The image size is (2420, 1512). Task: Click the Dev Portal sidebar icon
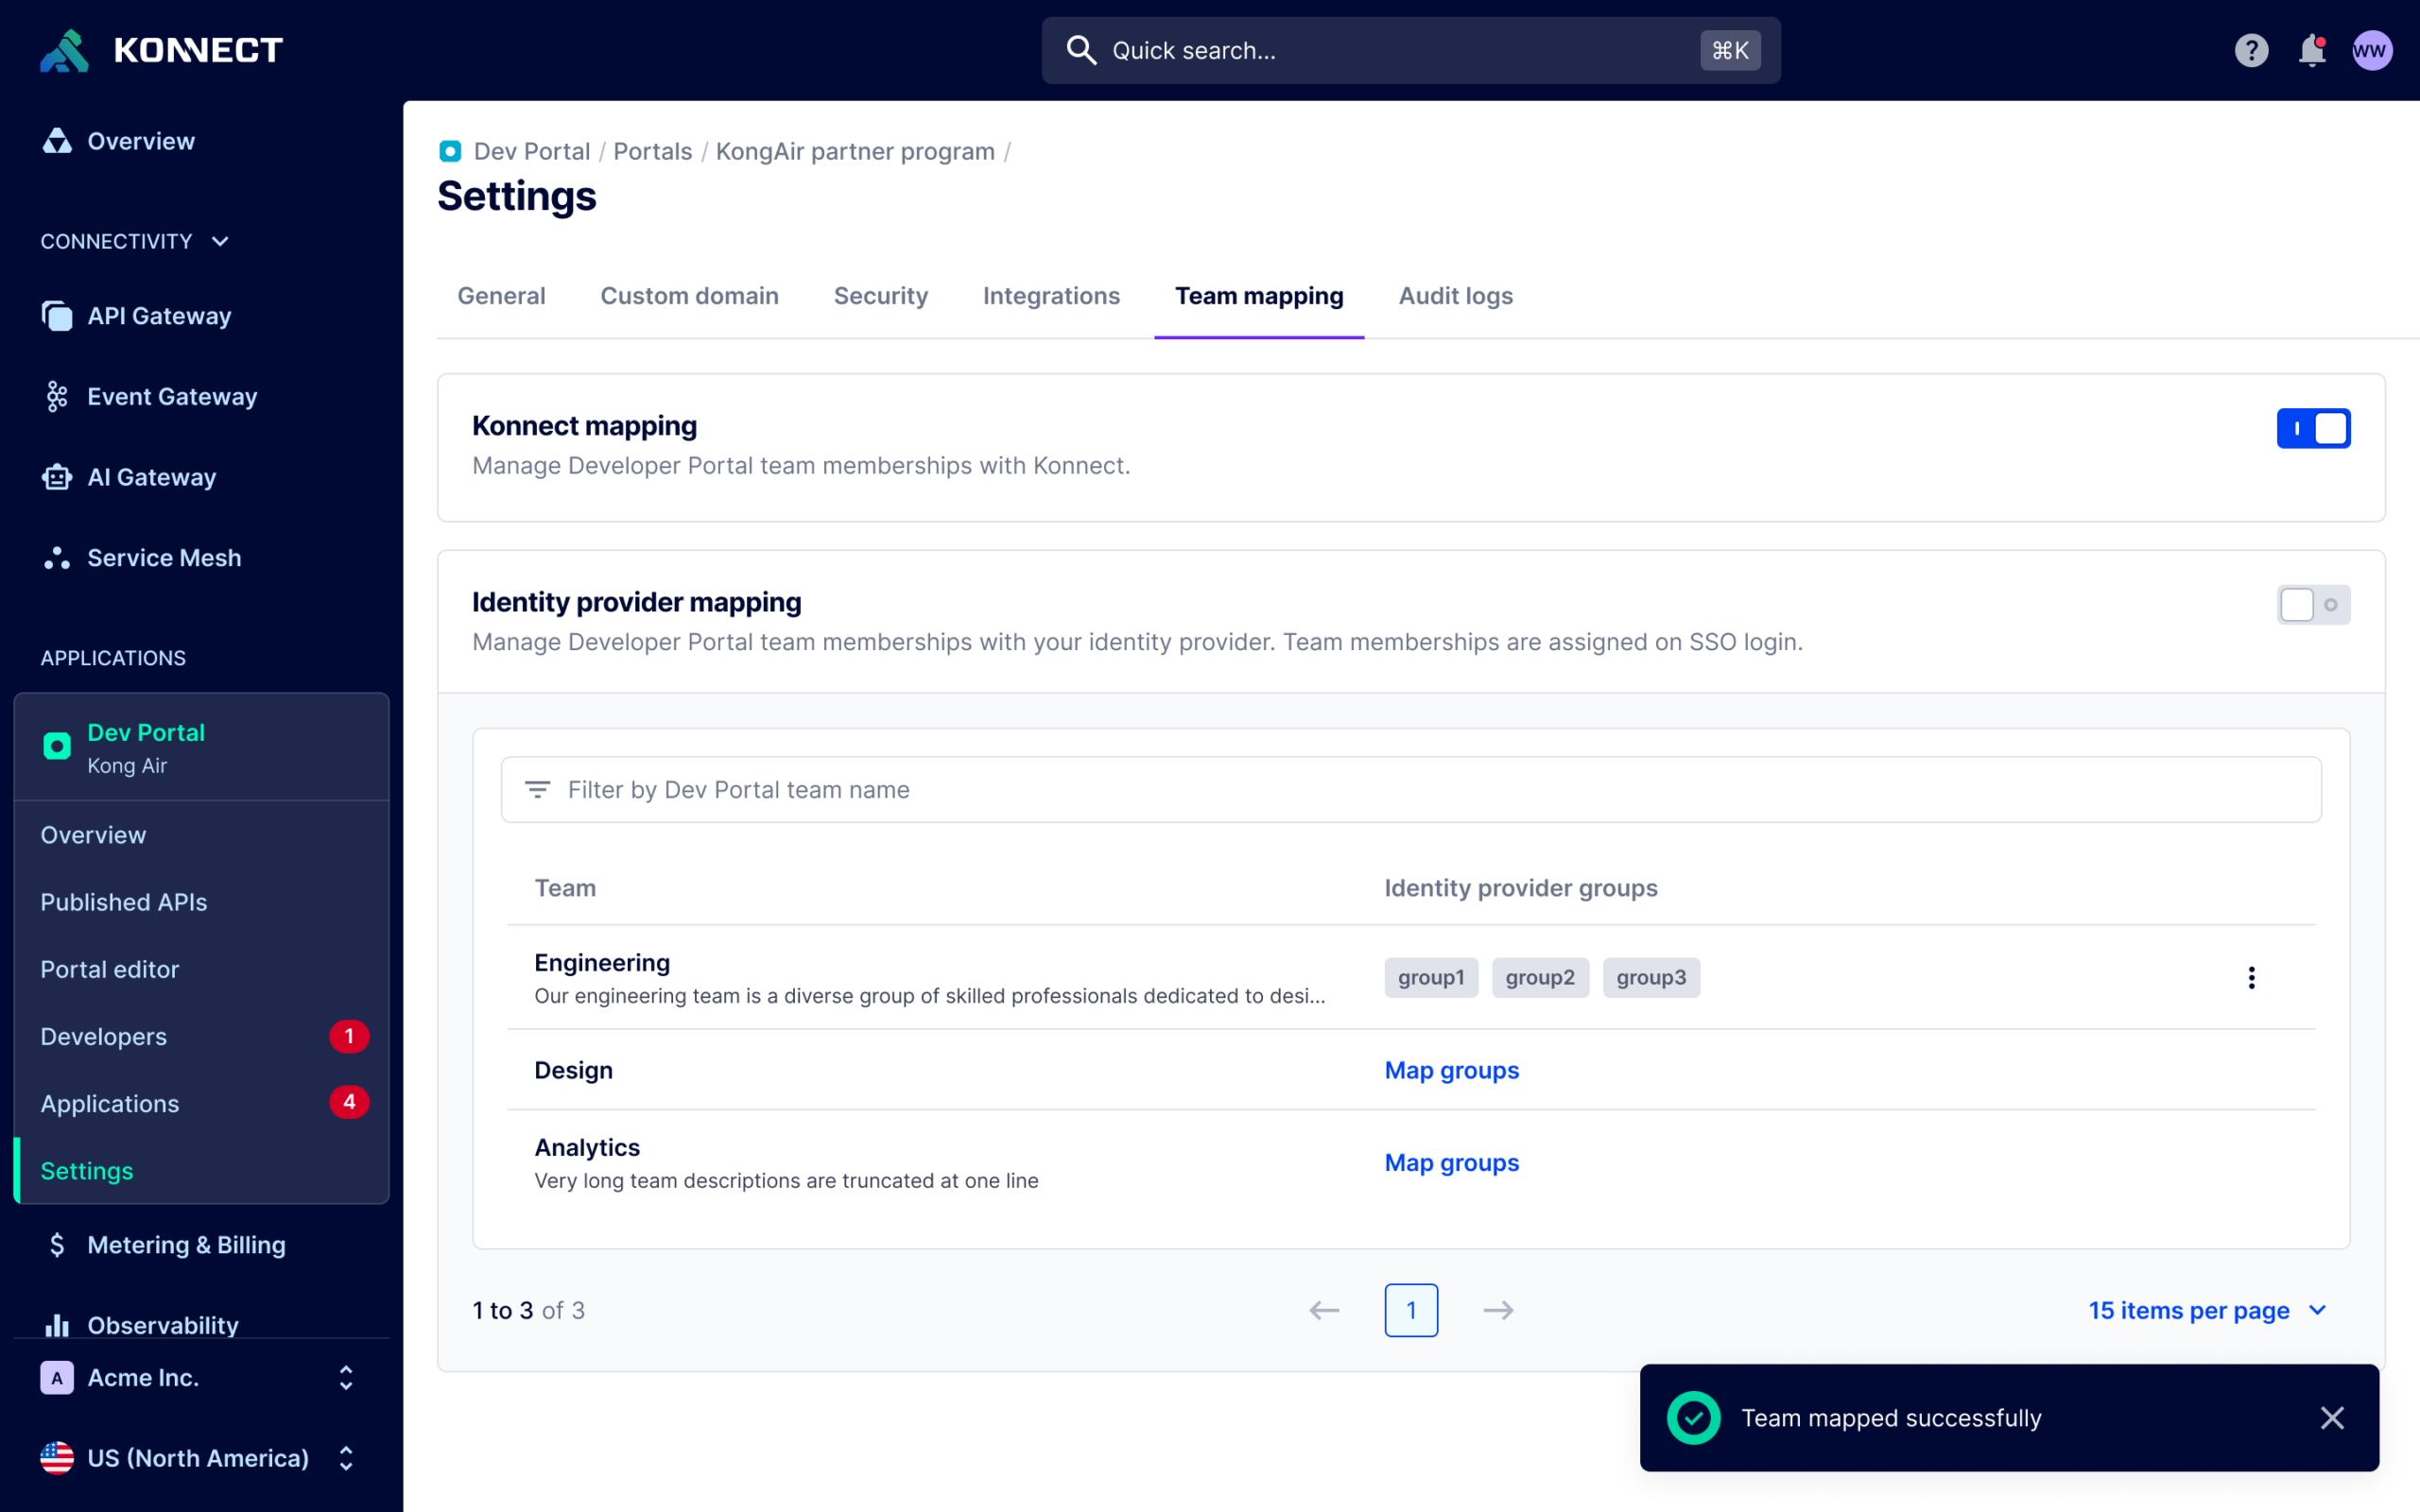[x=57, y=746]
